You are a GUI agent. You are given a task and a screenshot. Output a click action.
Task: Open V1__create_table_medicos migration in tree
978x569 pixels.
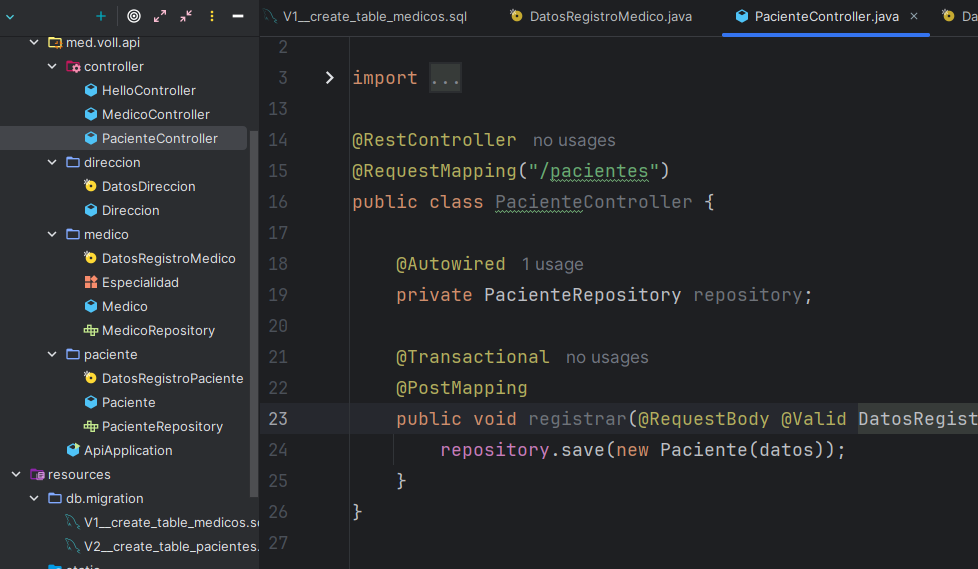pyautogui.click(x=171, y=522)
